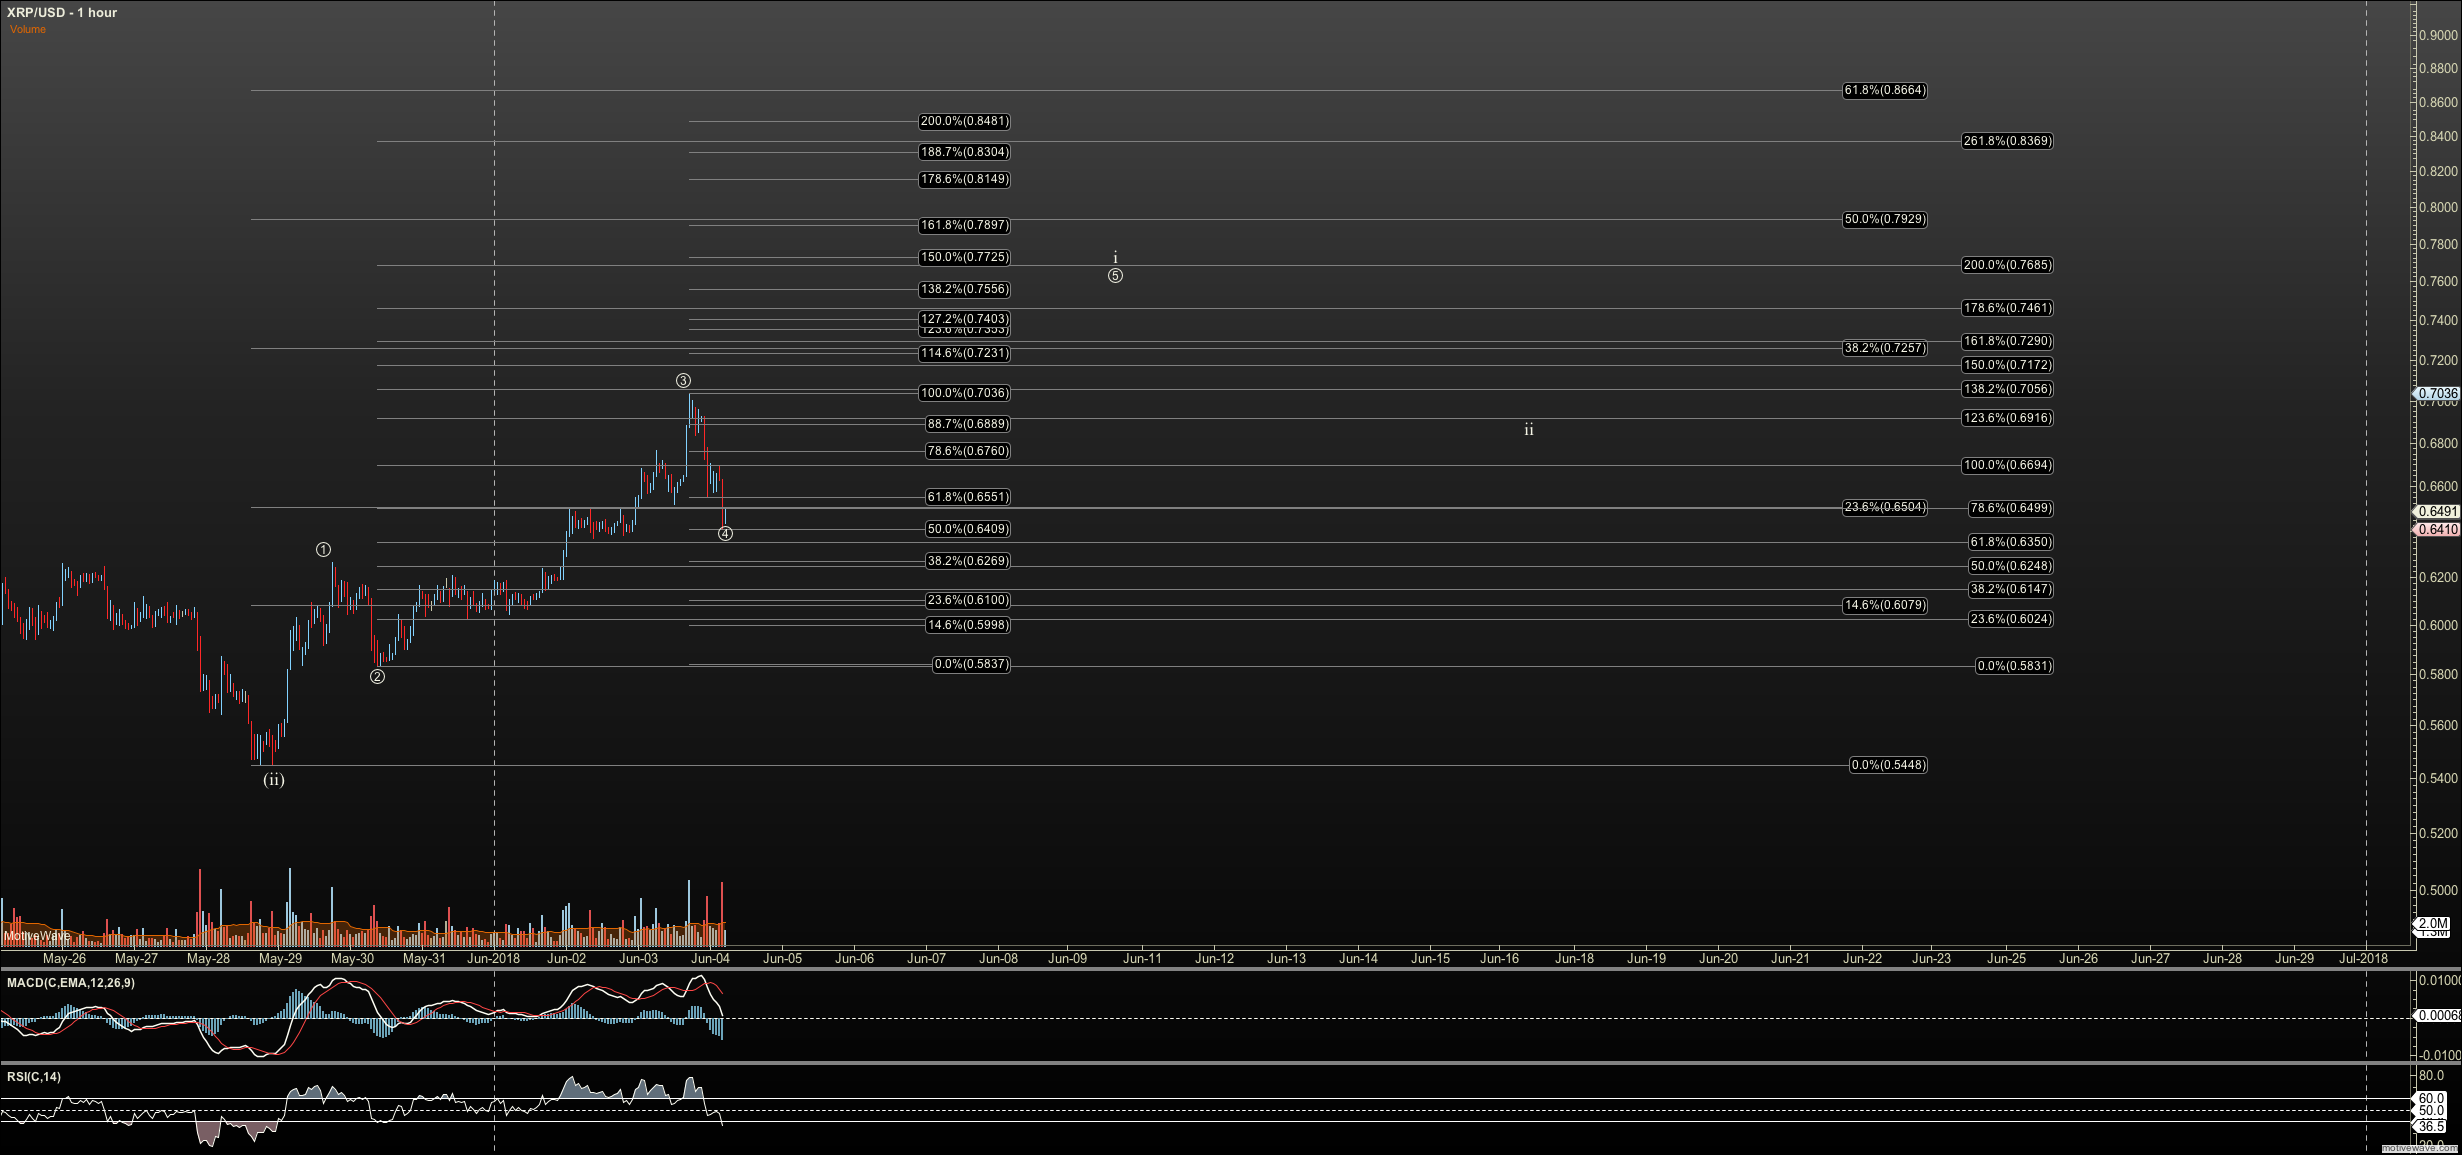
Task: Select the circled 4 wave marker
Action: [x=725, y=534]
